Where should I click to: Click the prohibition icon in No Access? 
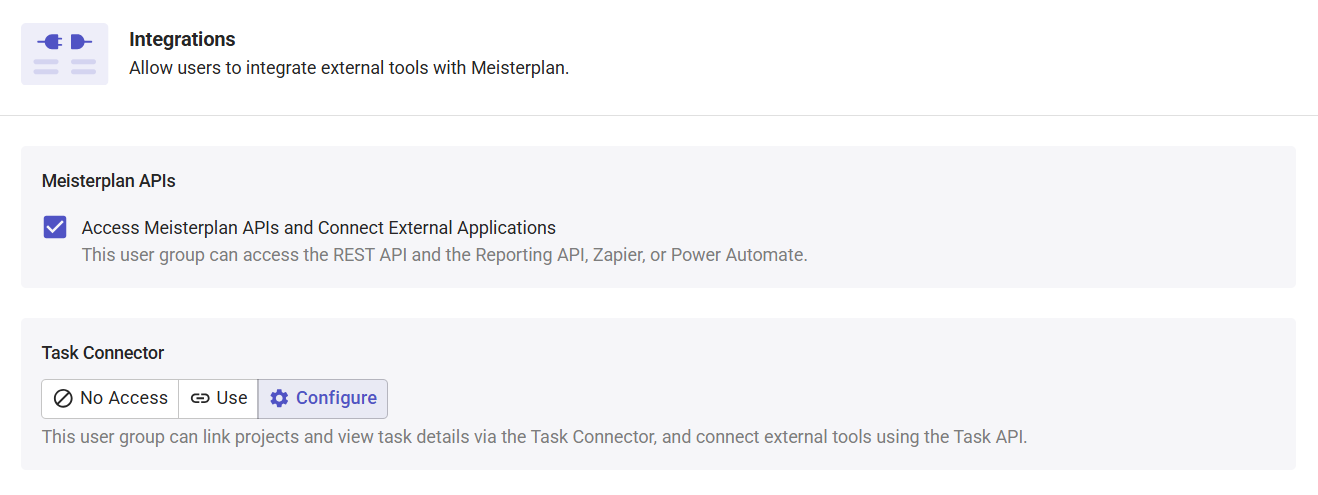click(63, 398)
